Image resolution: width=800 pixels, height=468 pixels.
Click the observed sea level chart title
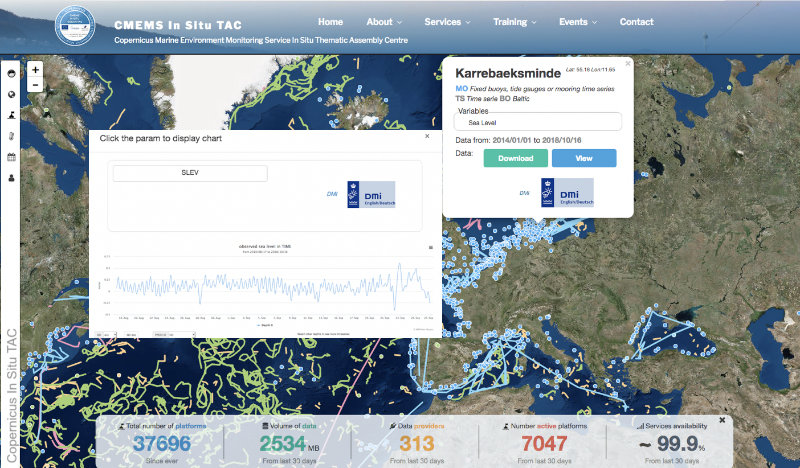265,246
